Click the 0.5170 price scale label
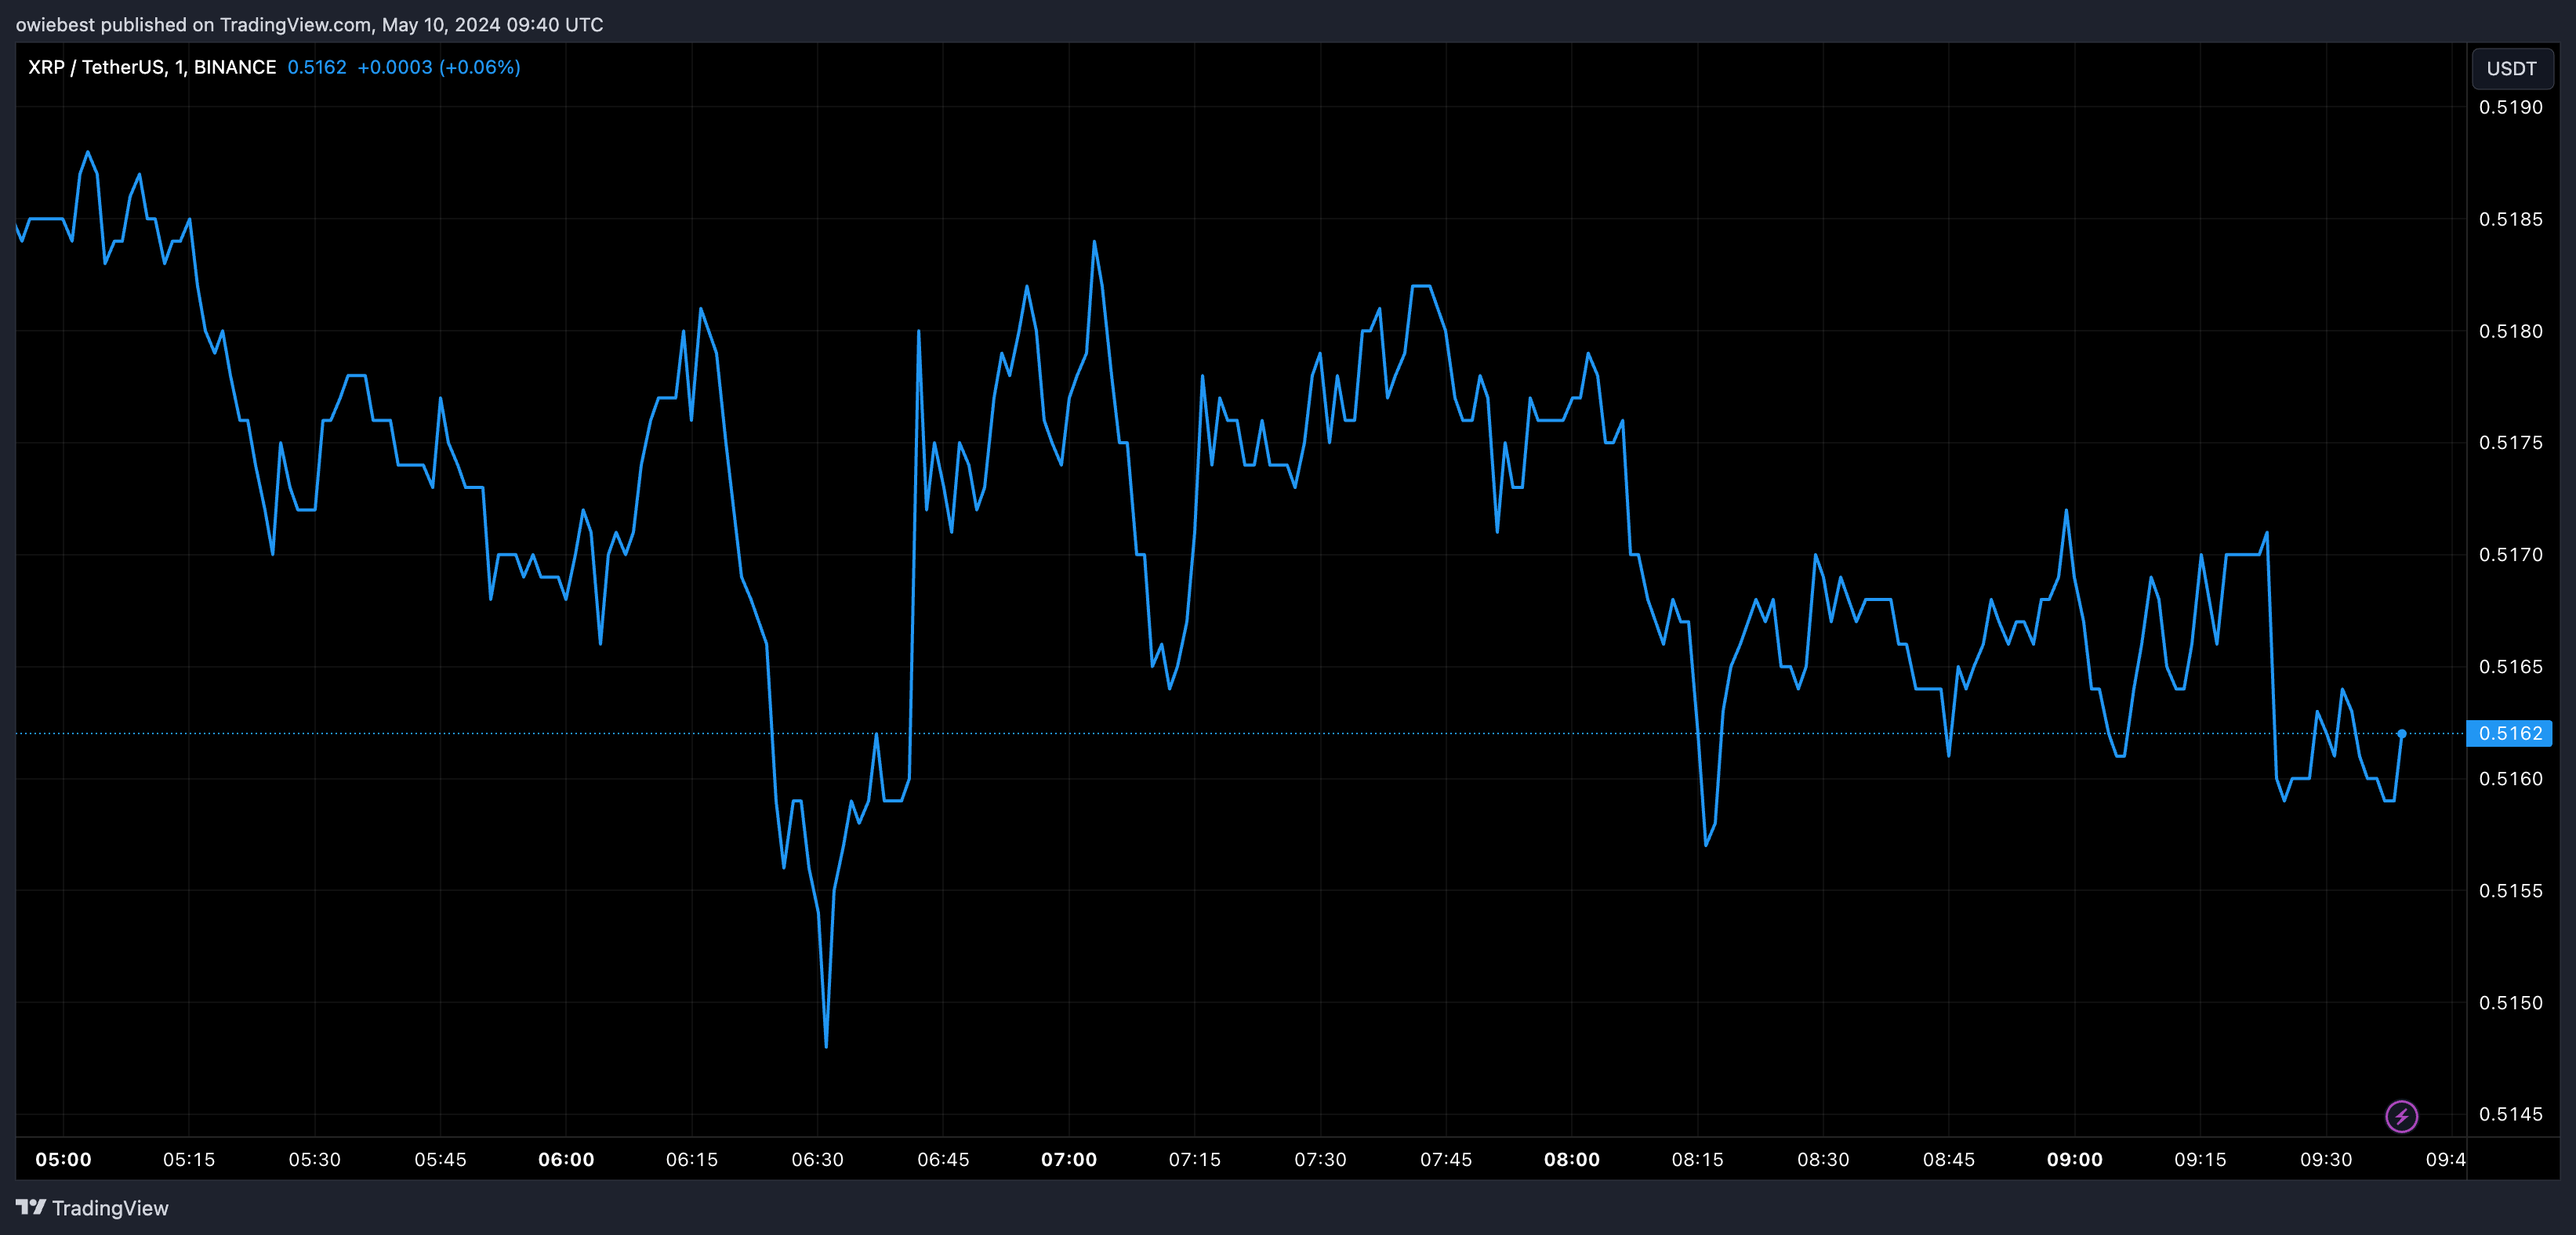2576x1235 pixels. point(2510,554)
